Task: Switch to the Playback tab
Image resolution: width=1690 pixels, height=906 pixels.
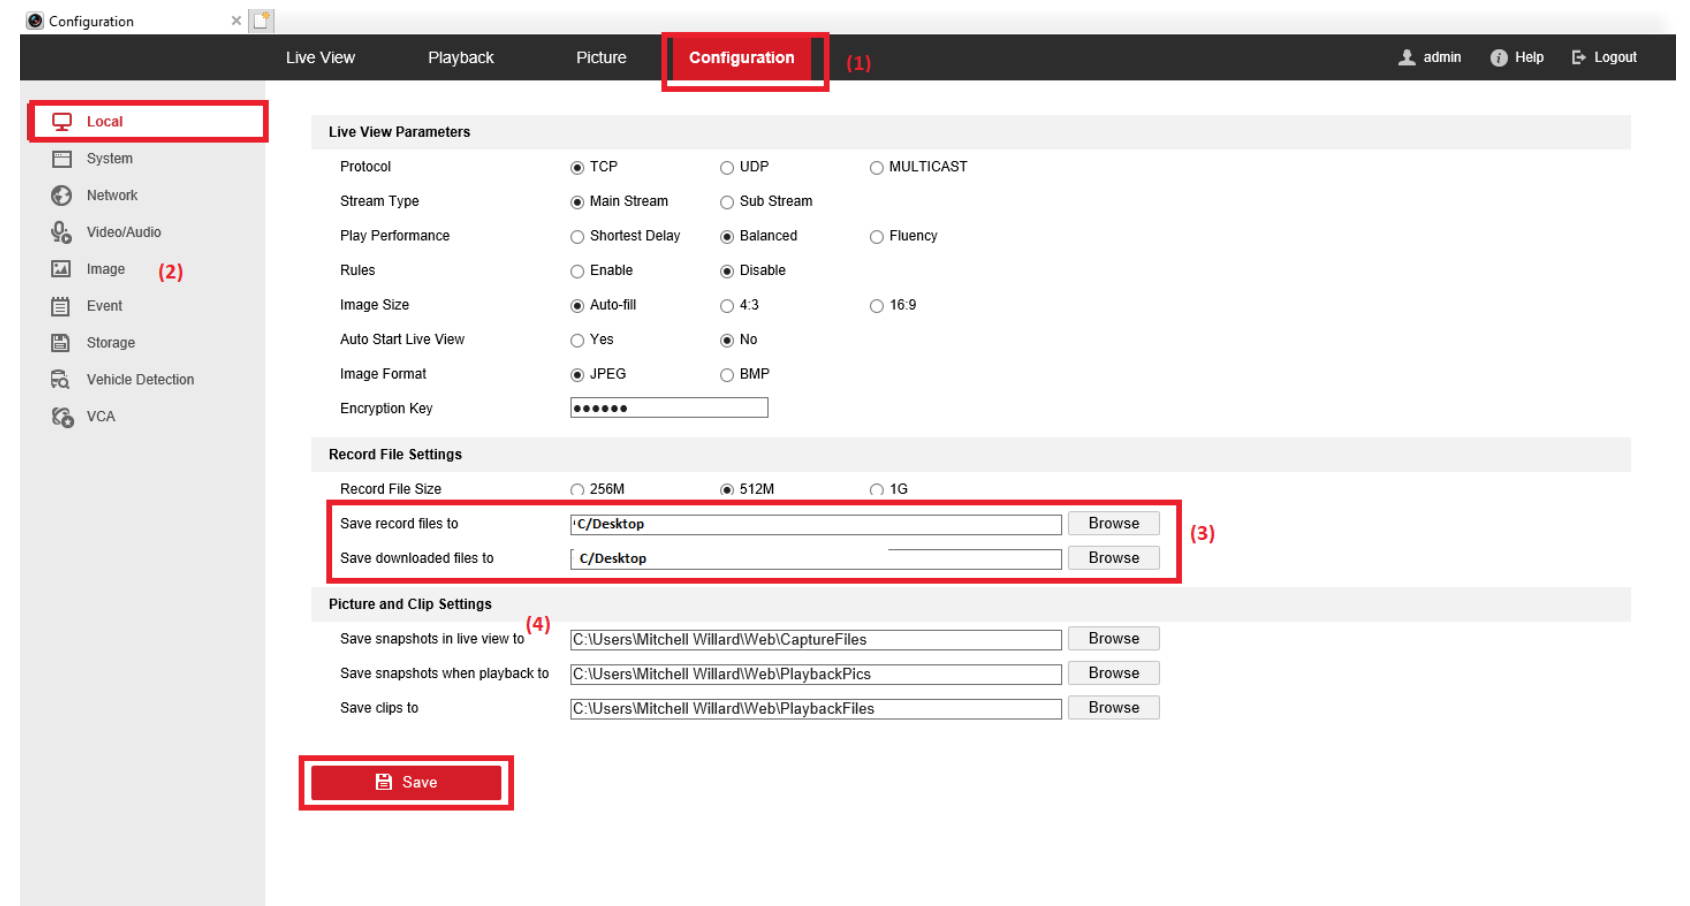Action: tap(460, 57)
